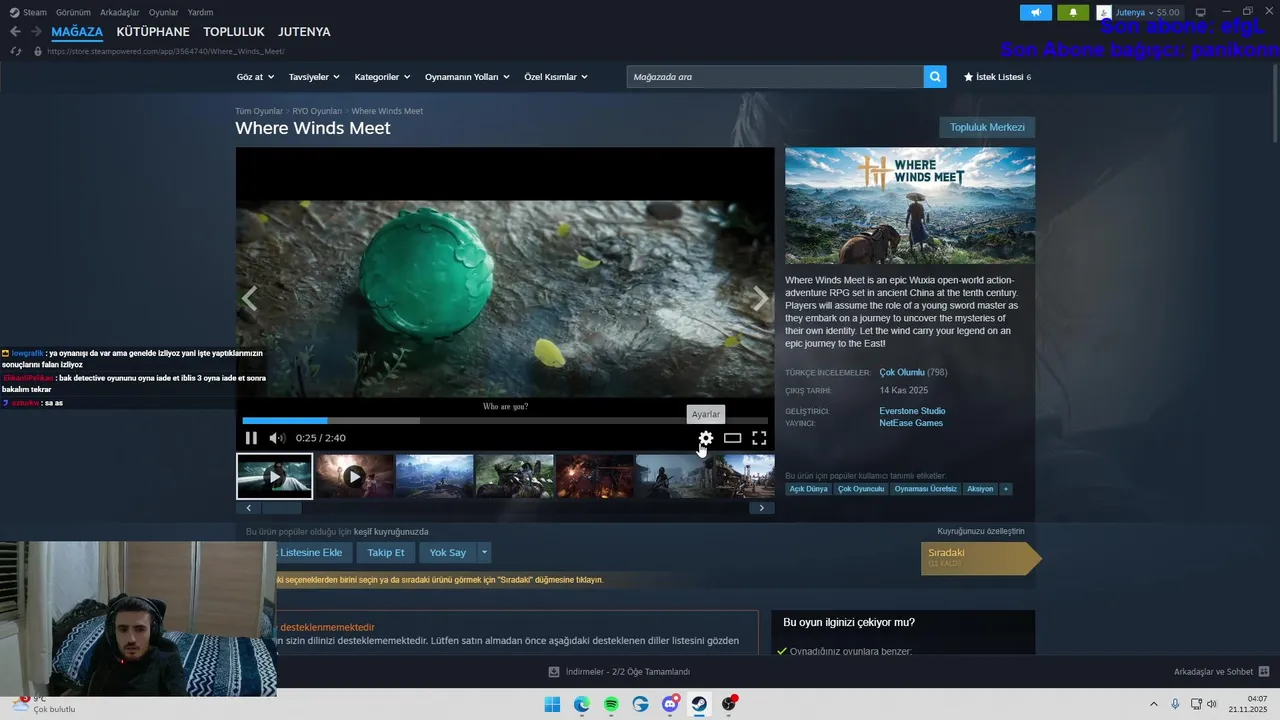Viewport: 1280px width, 720px height.
Task: Click the Çok Oyunculu tag
Action: tap(861, 489)
